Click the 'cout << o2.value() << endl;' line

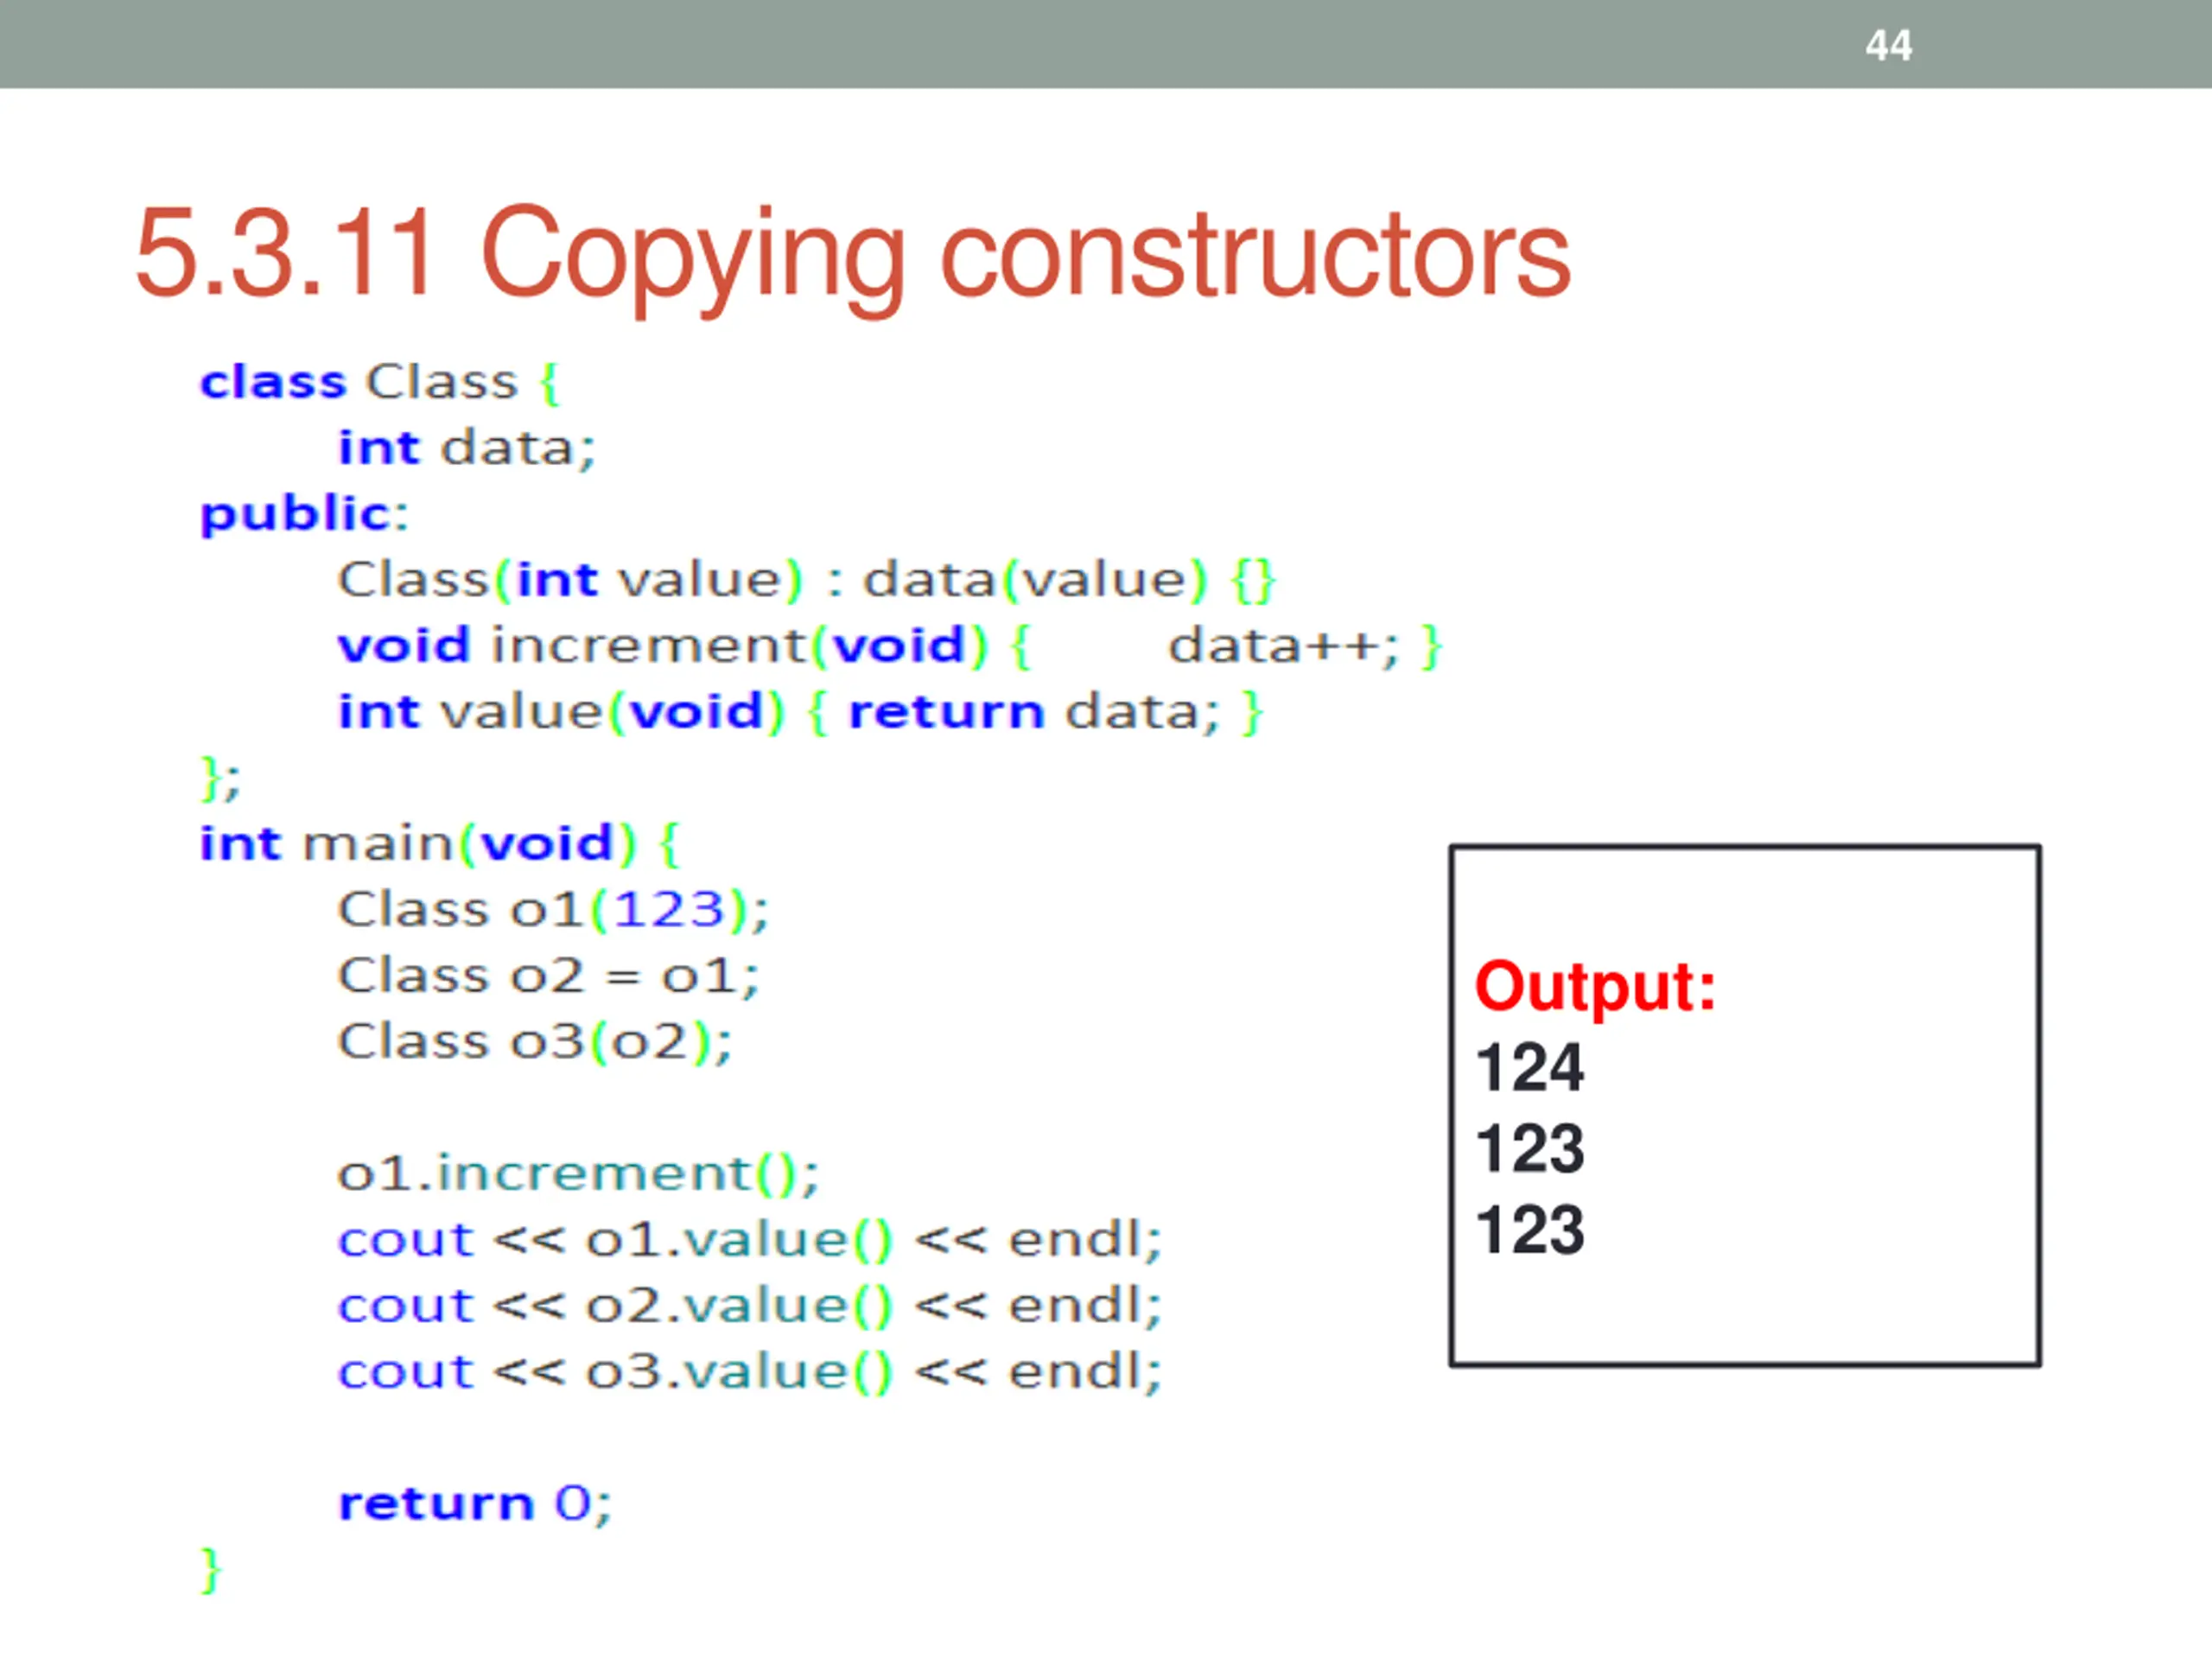click(x=750, y=1307)
